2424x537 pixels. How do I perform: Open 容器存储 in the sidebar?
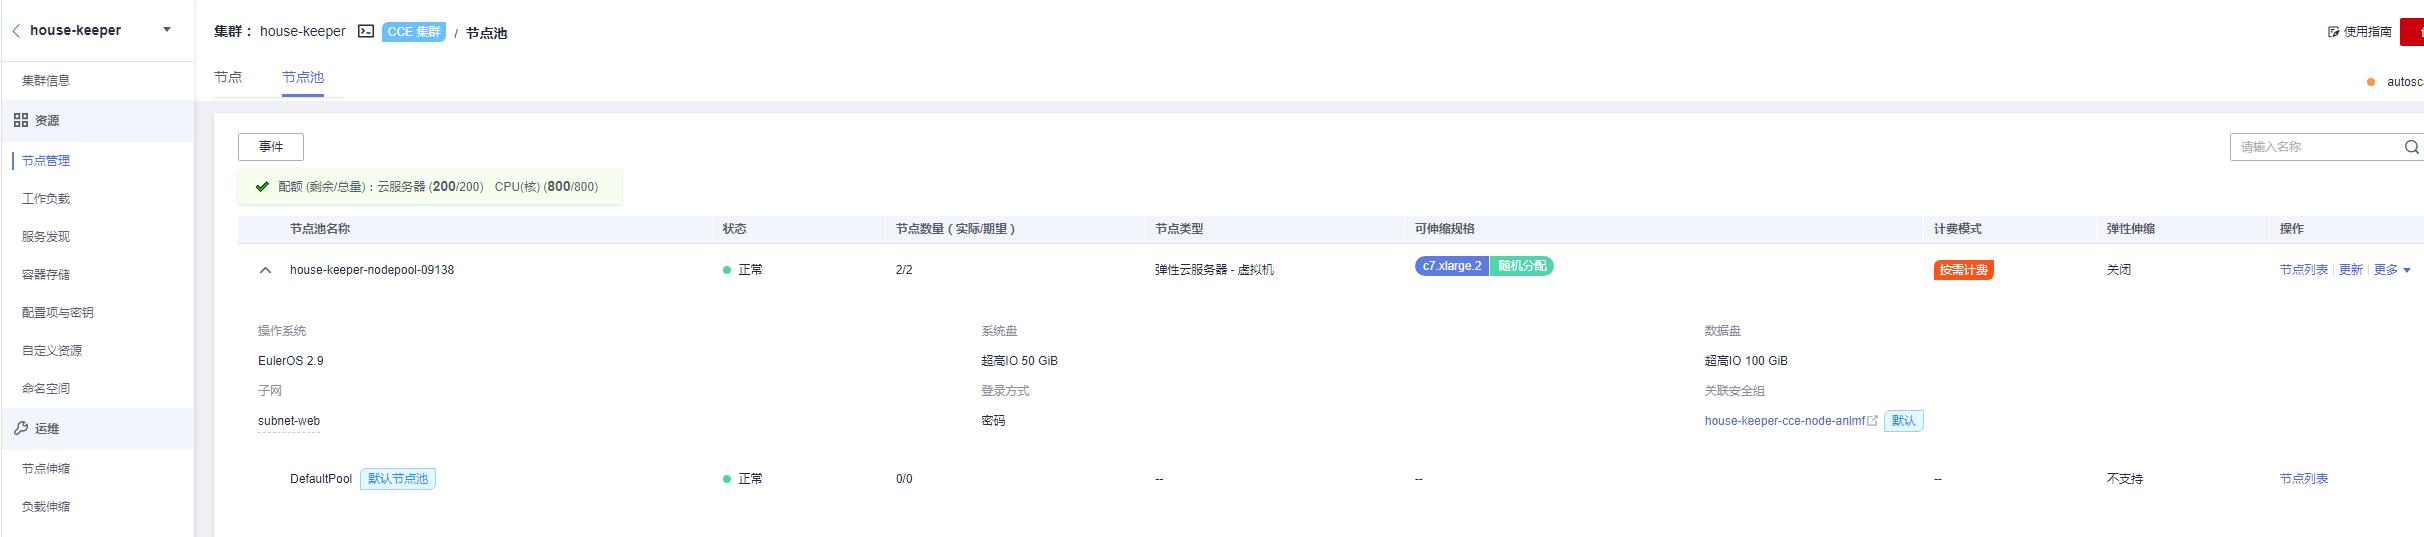coord(46,274)
